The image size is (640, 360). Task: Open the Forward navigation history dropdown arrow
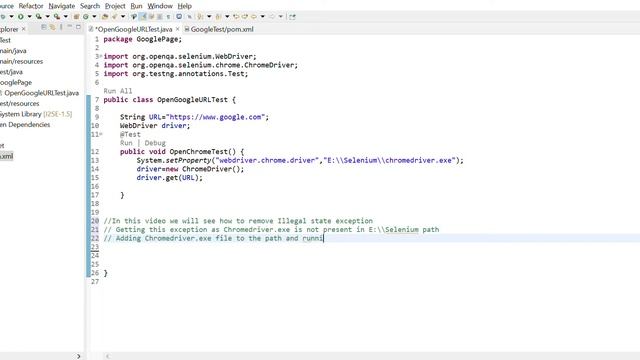280,17
